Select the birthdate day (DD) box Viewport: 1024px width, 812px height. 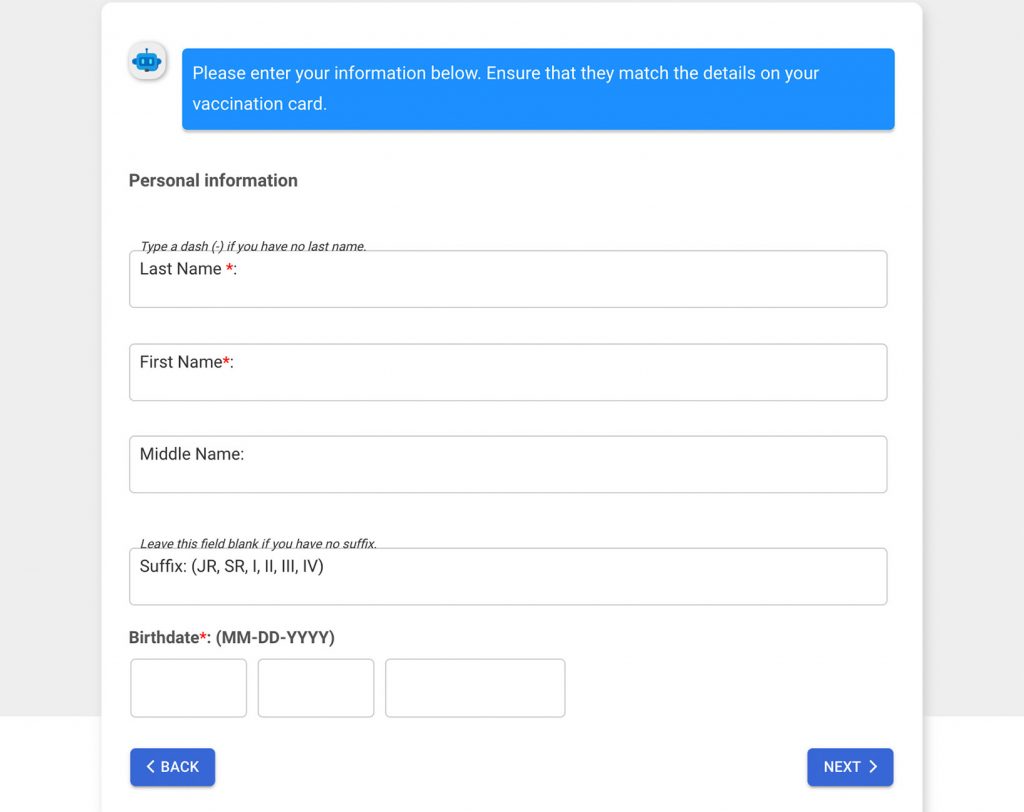click(x=316, y=688)
